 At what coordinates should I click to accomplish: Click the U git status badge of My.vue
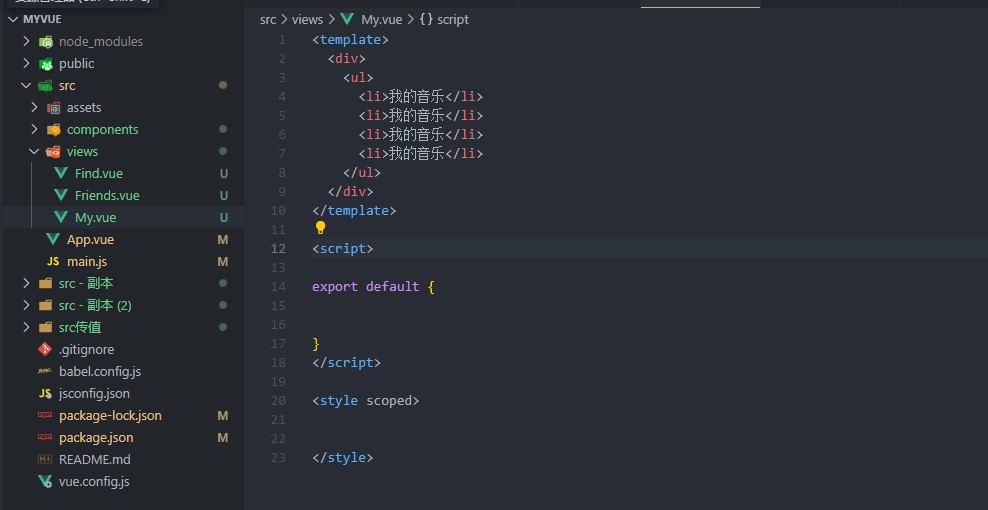(223, 217)
